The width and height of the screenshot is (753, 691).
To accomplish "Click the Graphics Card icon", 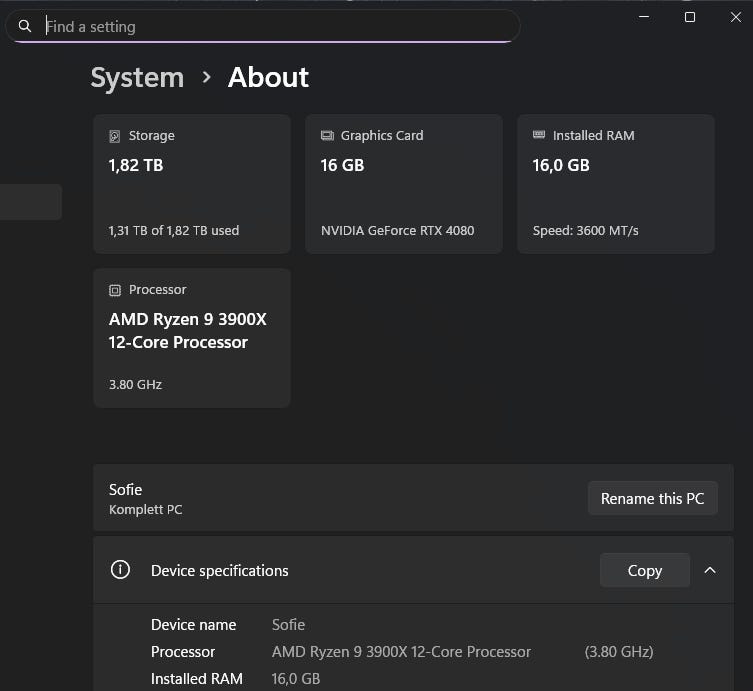I will coord(327,136).
